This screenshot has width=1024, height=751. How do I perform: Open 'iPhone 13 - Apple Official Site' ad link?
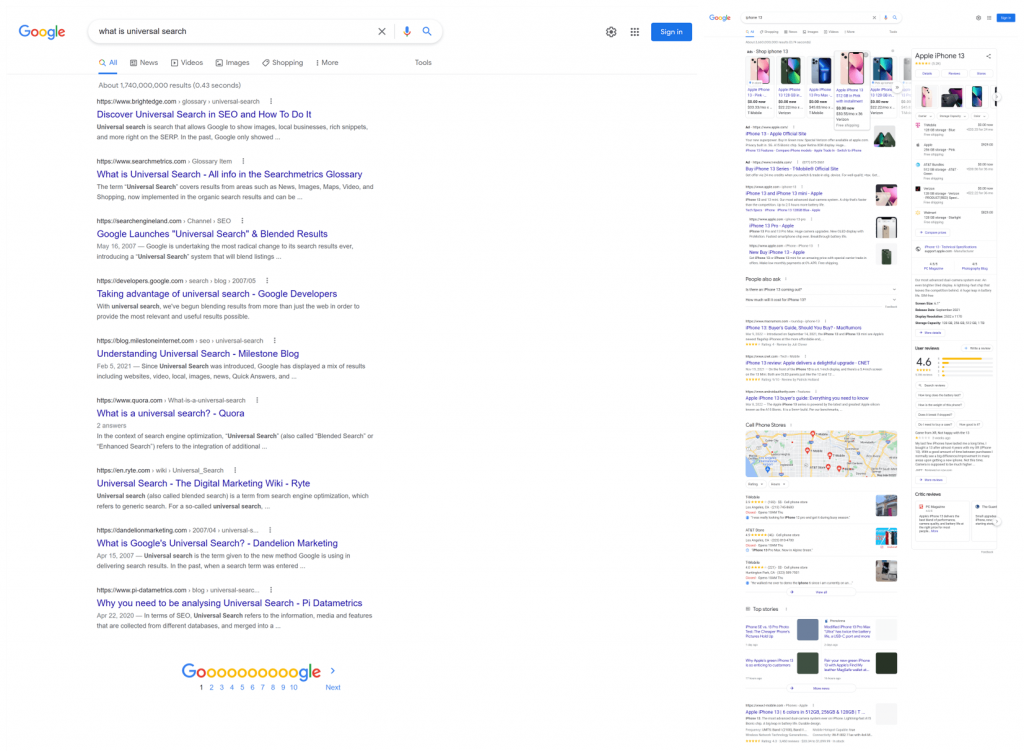pyautogui.click(x=776, y=134)
